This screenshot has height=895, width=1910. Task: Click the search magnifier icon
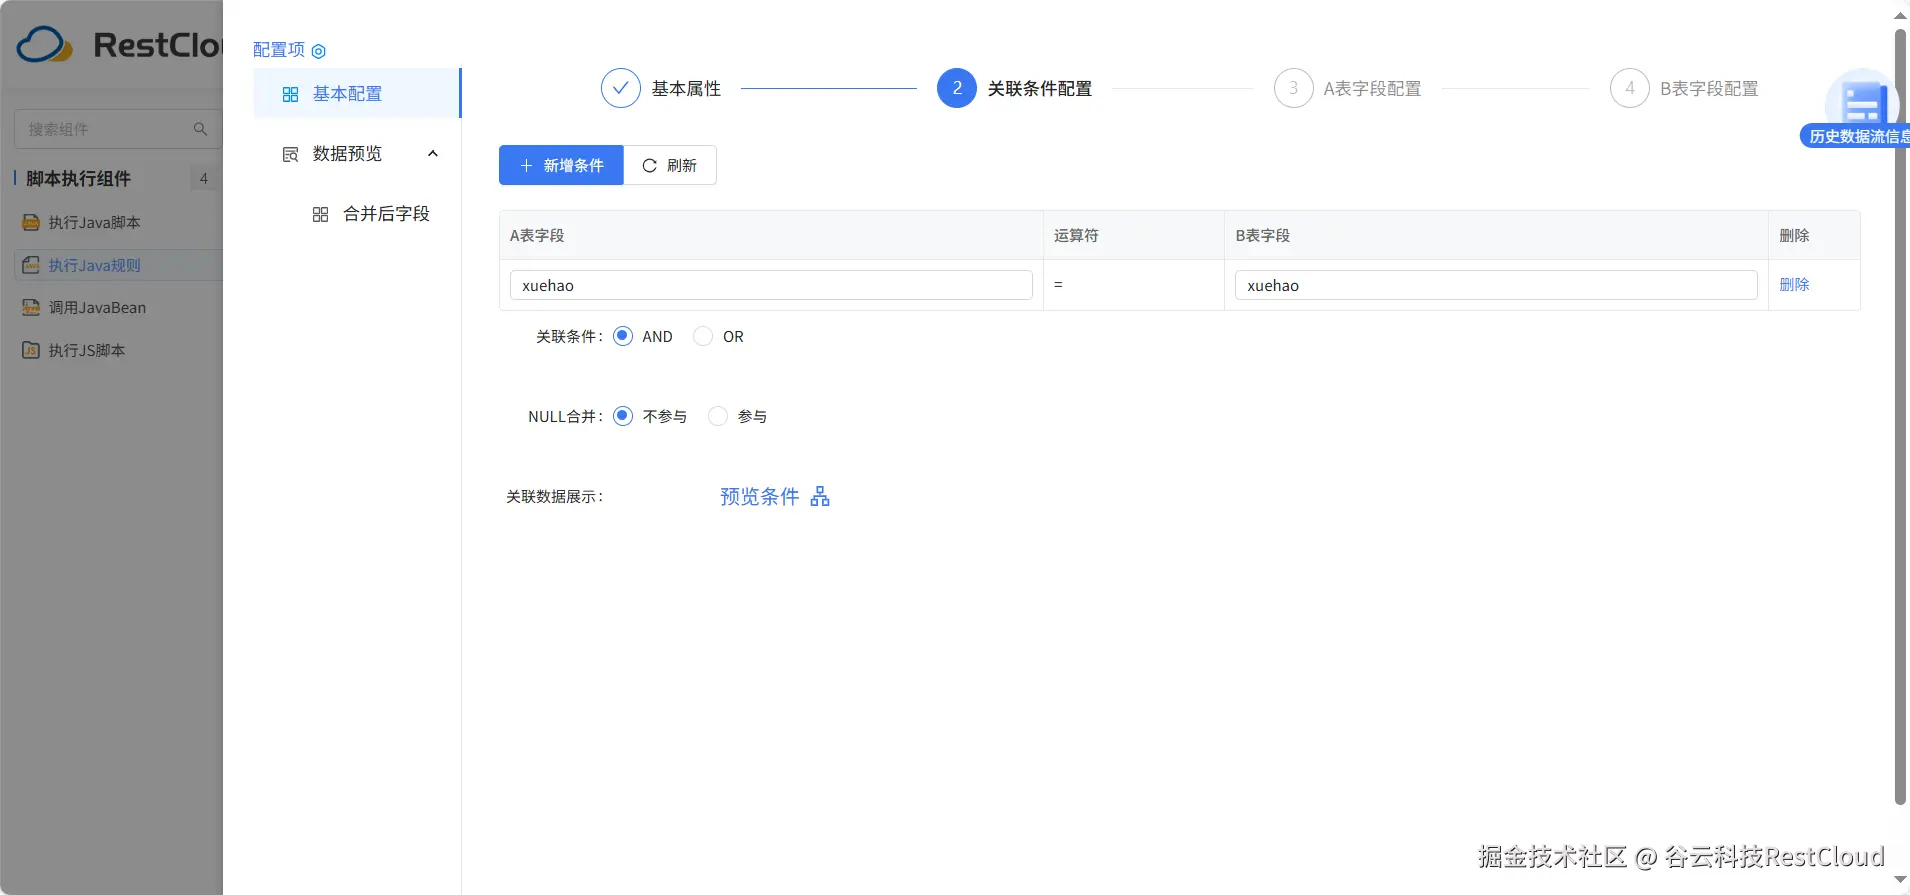[200, 129]
